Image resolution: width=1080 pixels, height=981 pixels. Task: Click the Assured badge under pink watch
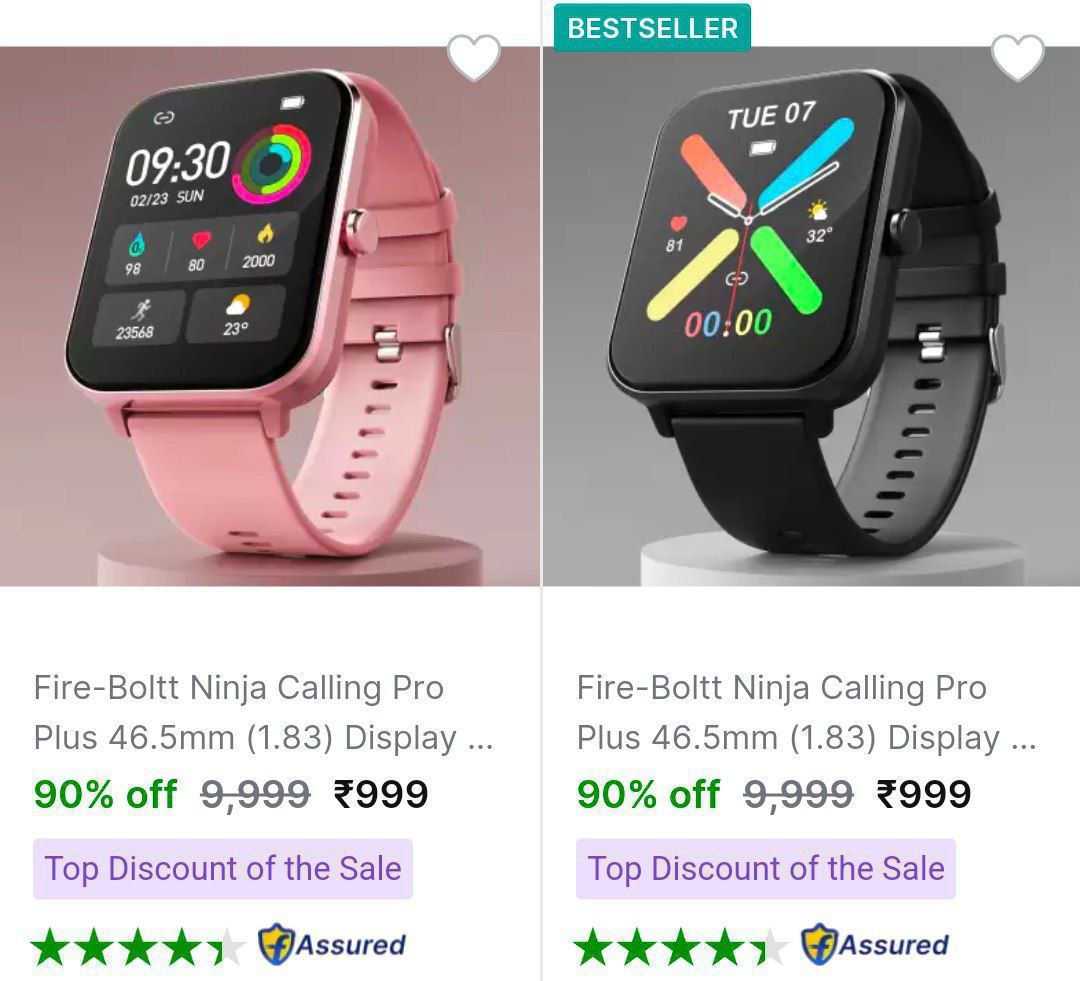coord(331,944)
